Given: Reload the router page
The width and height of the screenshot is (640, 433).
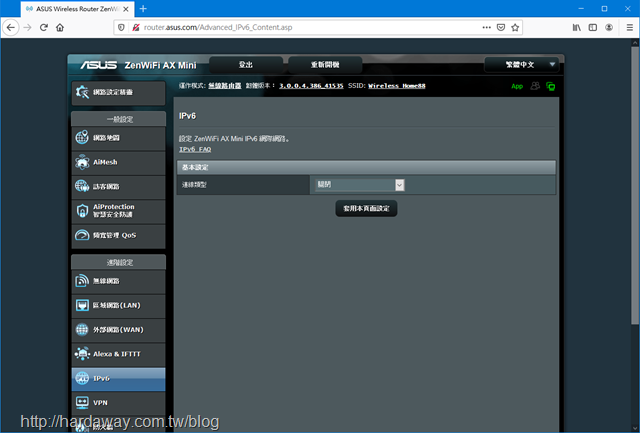Looking at the screenshot, I should [x=44, y=27].
